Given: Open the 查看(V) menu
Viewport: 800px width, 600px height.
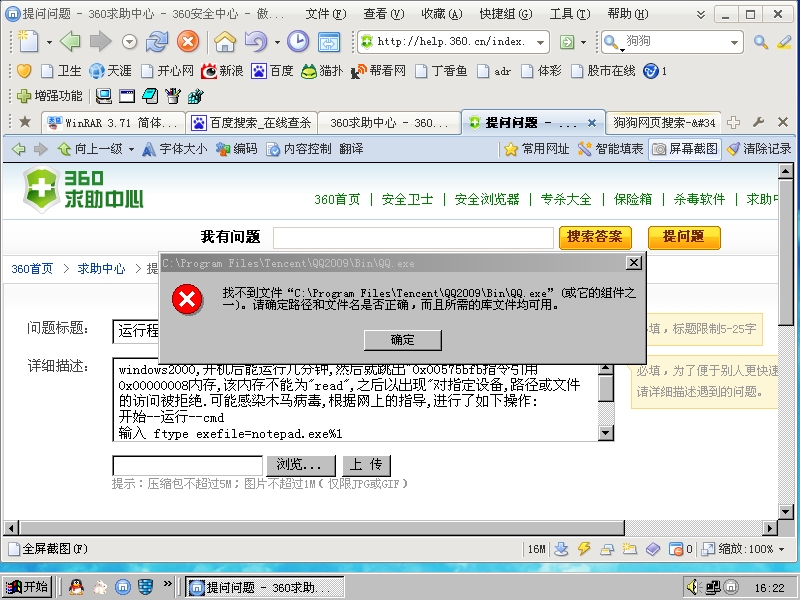Looking at the screenshot, I should coord(384,14).
